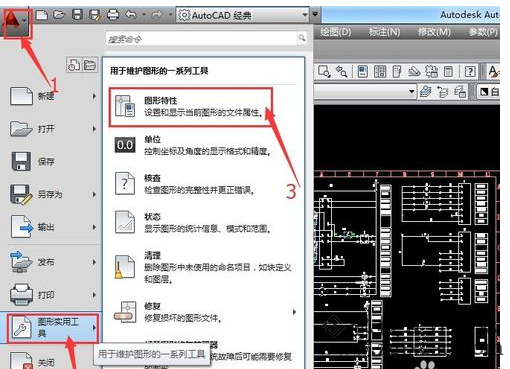
Task: Click the New file icon in quick access toolbar
Action: [42, 15]
